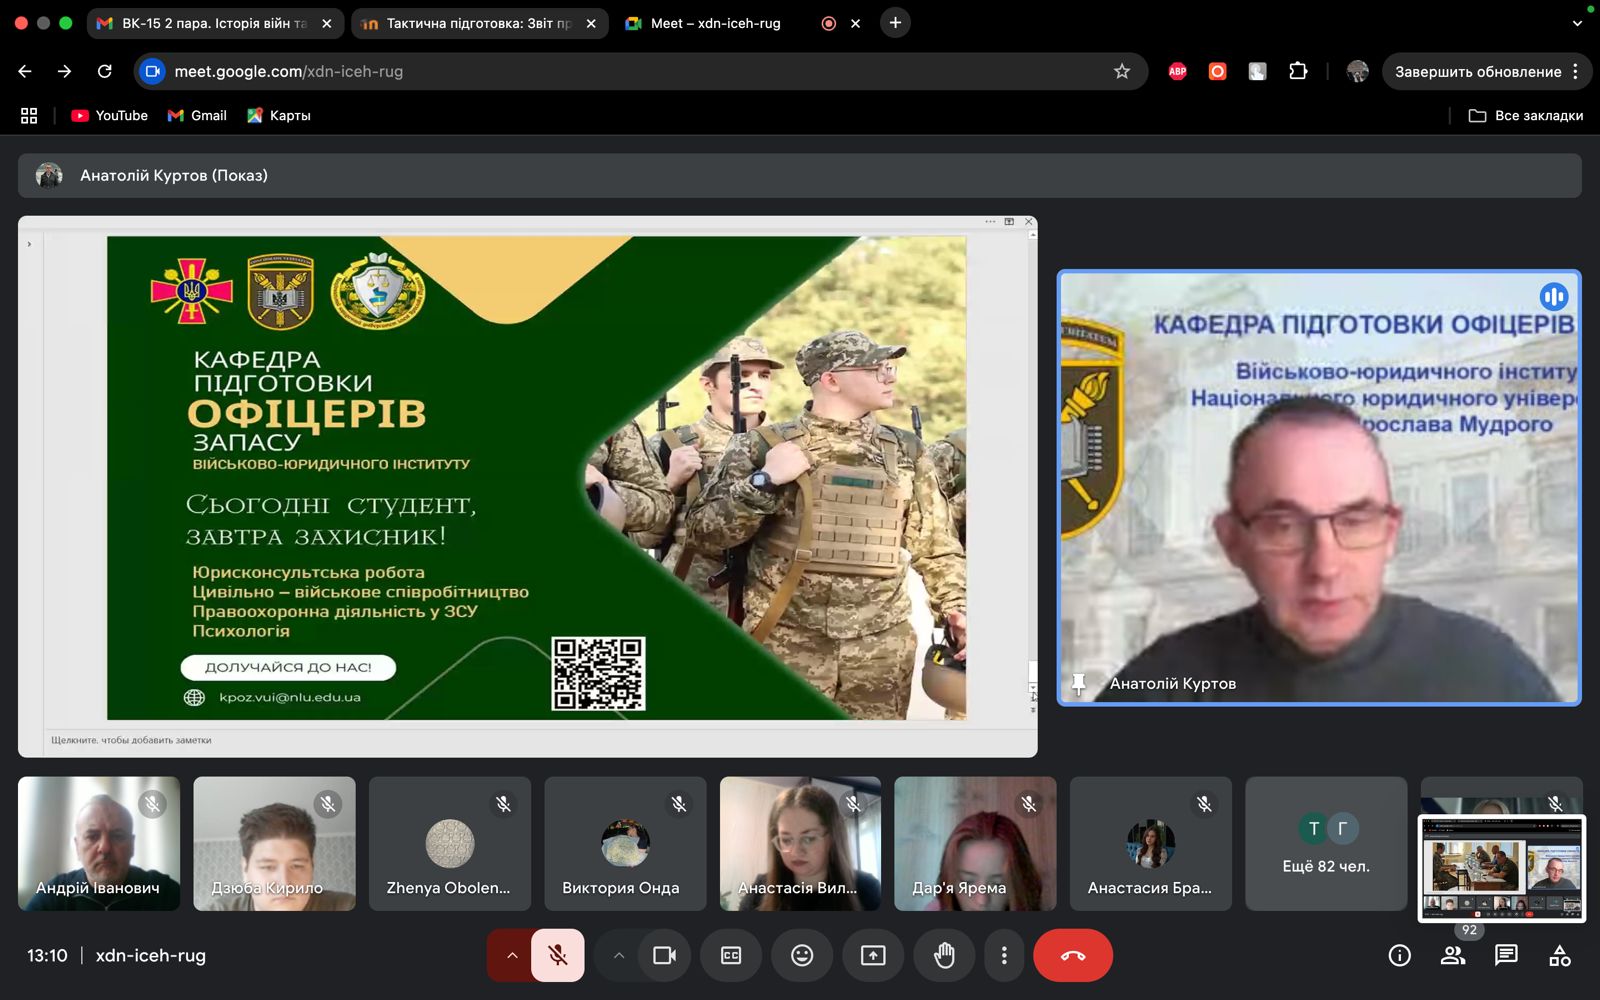
Task: Expand audio settings chevron beside microphone
Action: (511, 955)
